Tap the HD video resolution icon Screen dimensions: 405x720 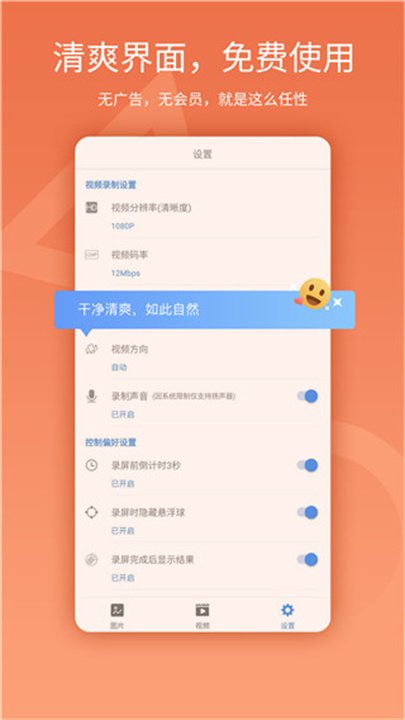tap(92, 208)
